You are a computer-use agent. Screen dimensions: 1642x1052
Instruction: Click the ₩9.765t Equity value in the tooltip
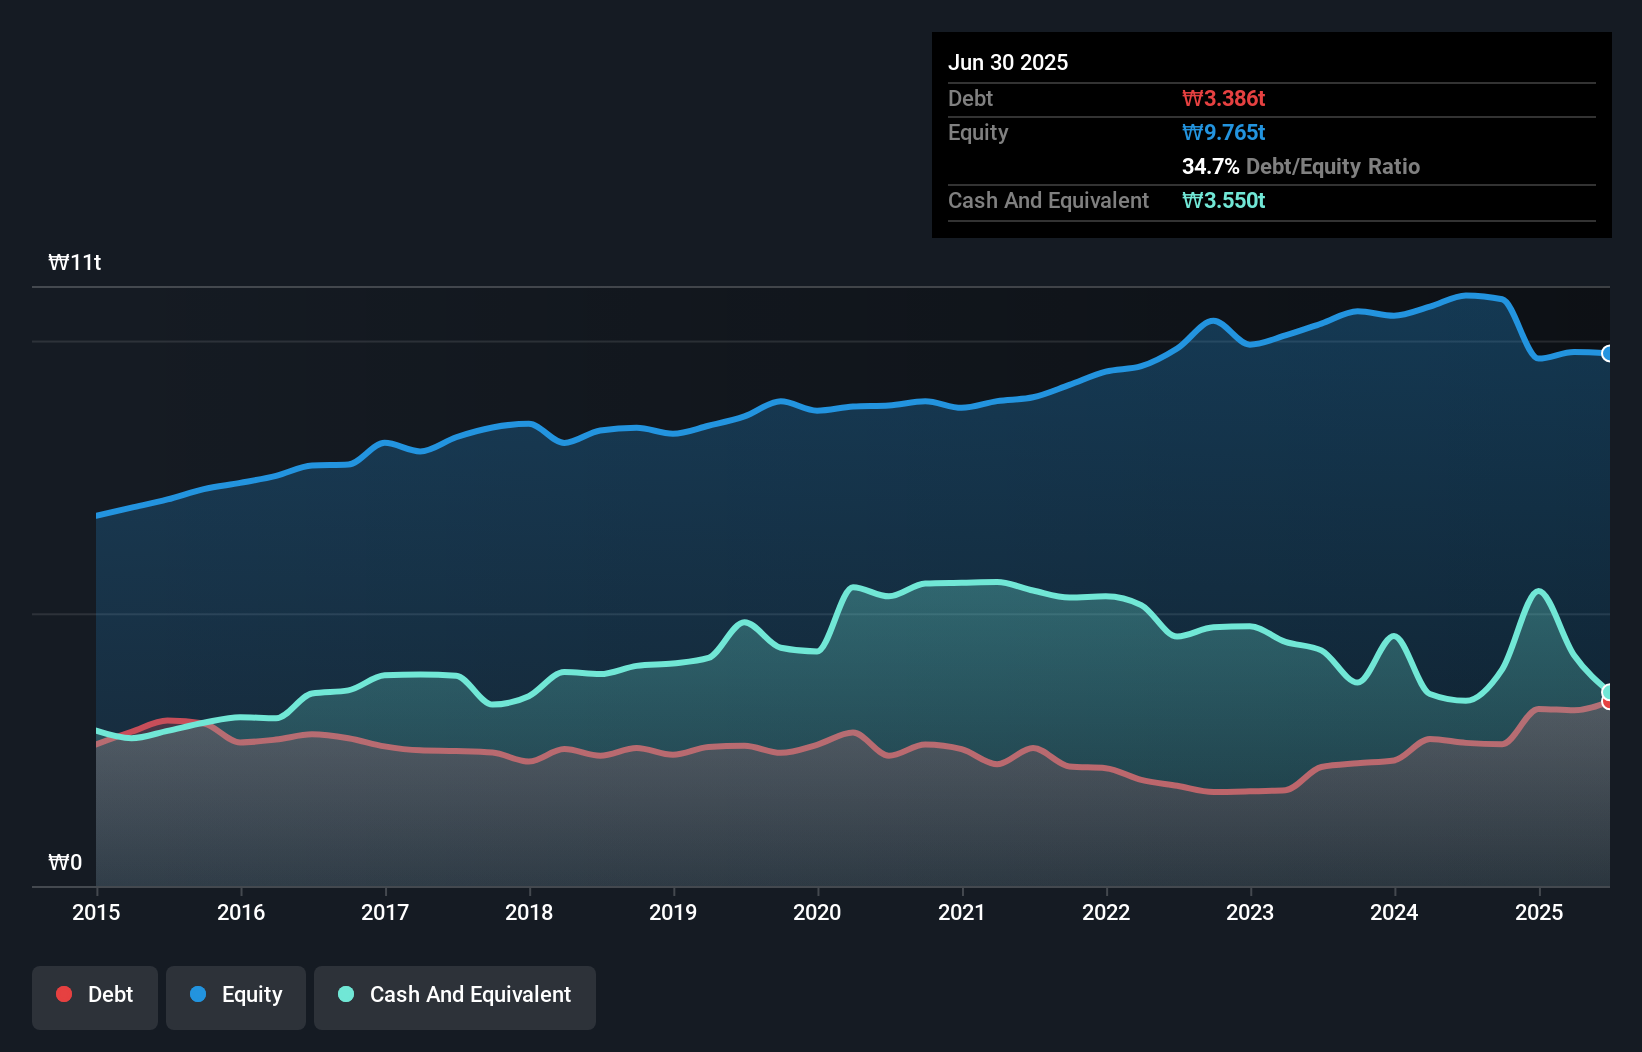tap(1223, 132)
